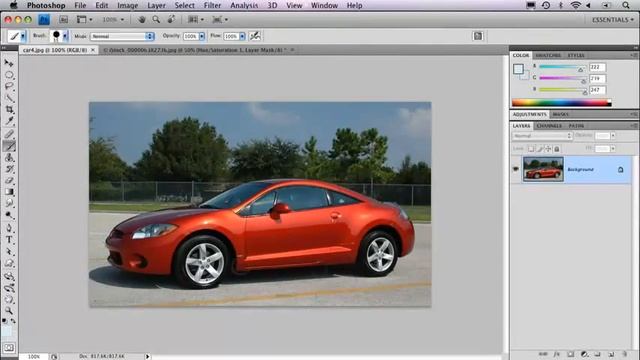Toggle lock image pixels

[x=540, y=149]
